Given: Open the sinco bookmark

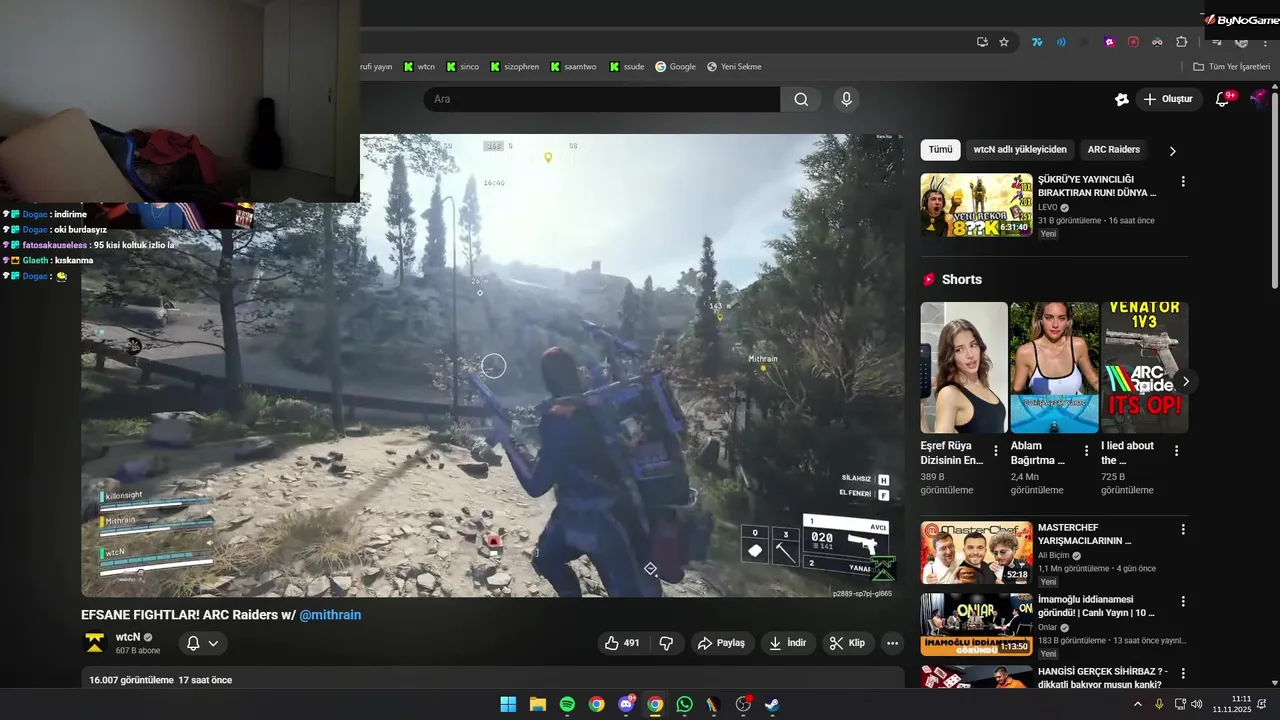Looking at the screenshot, I should coord(463,67).
